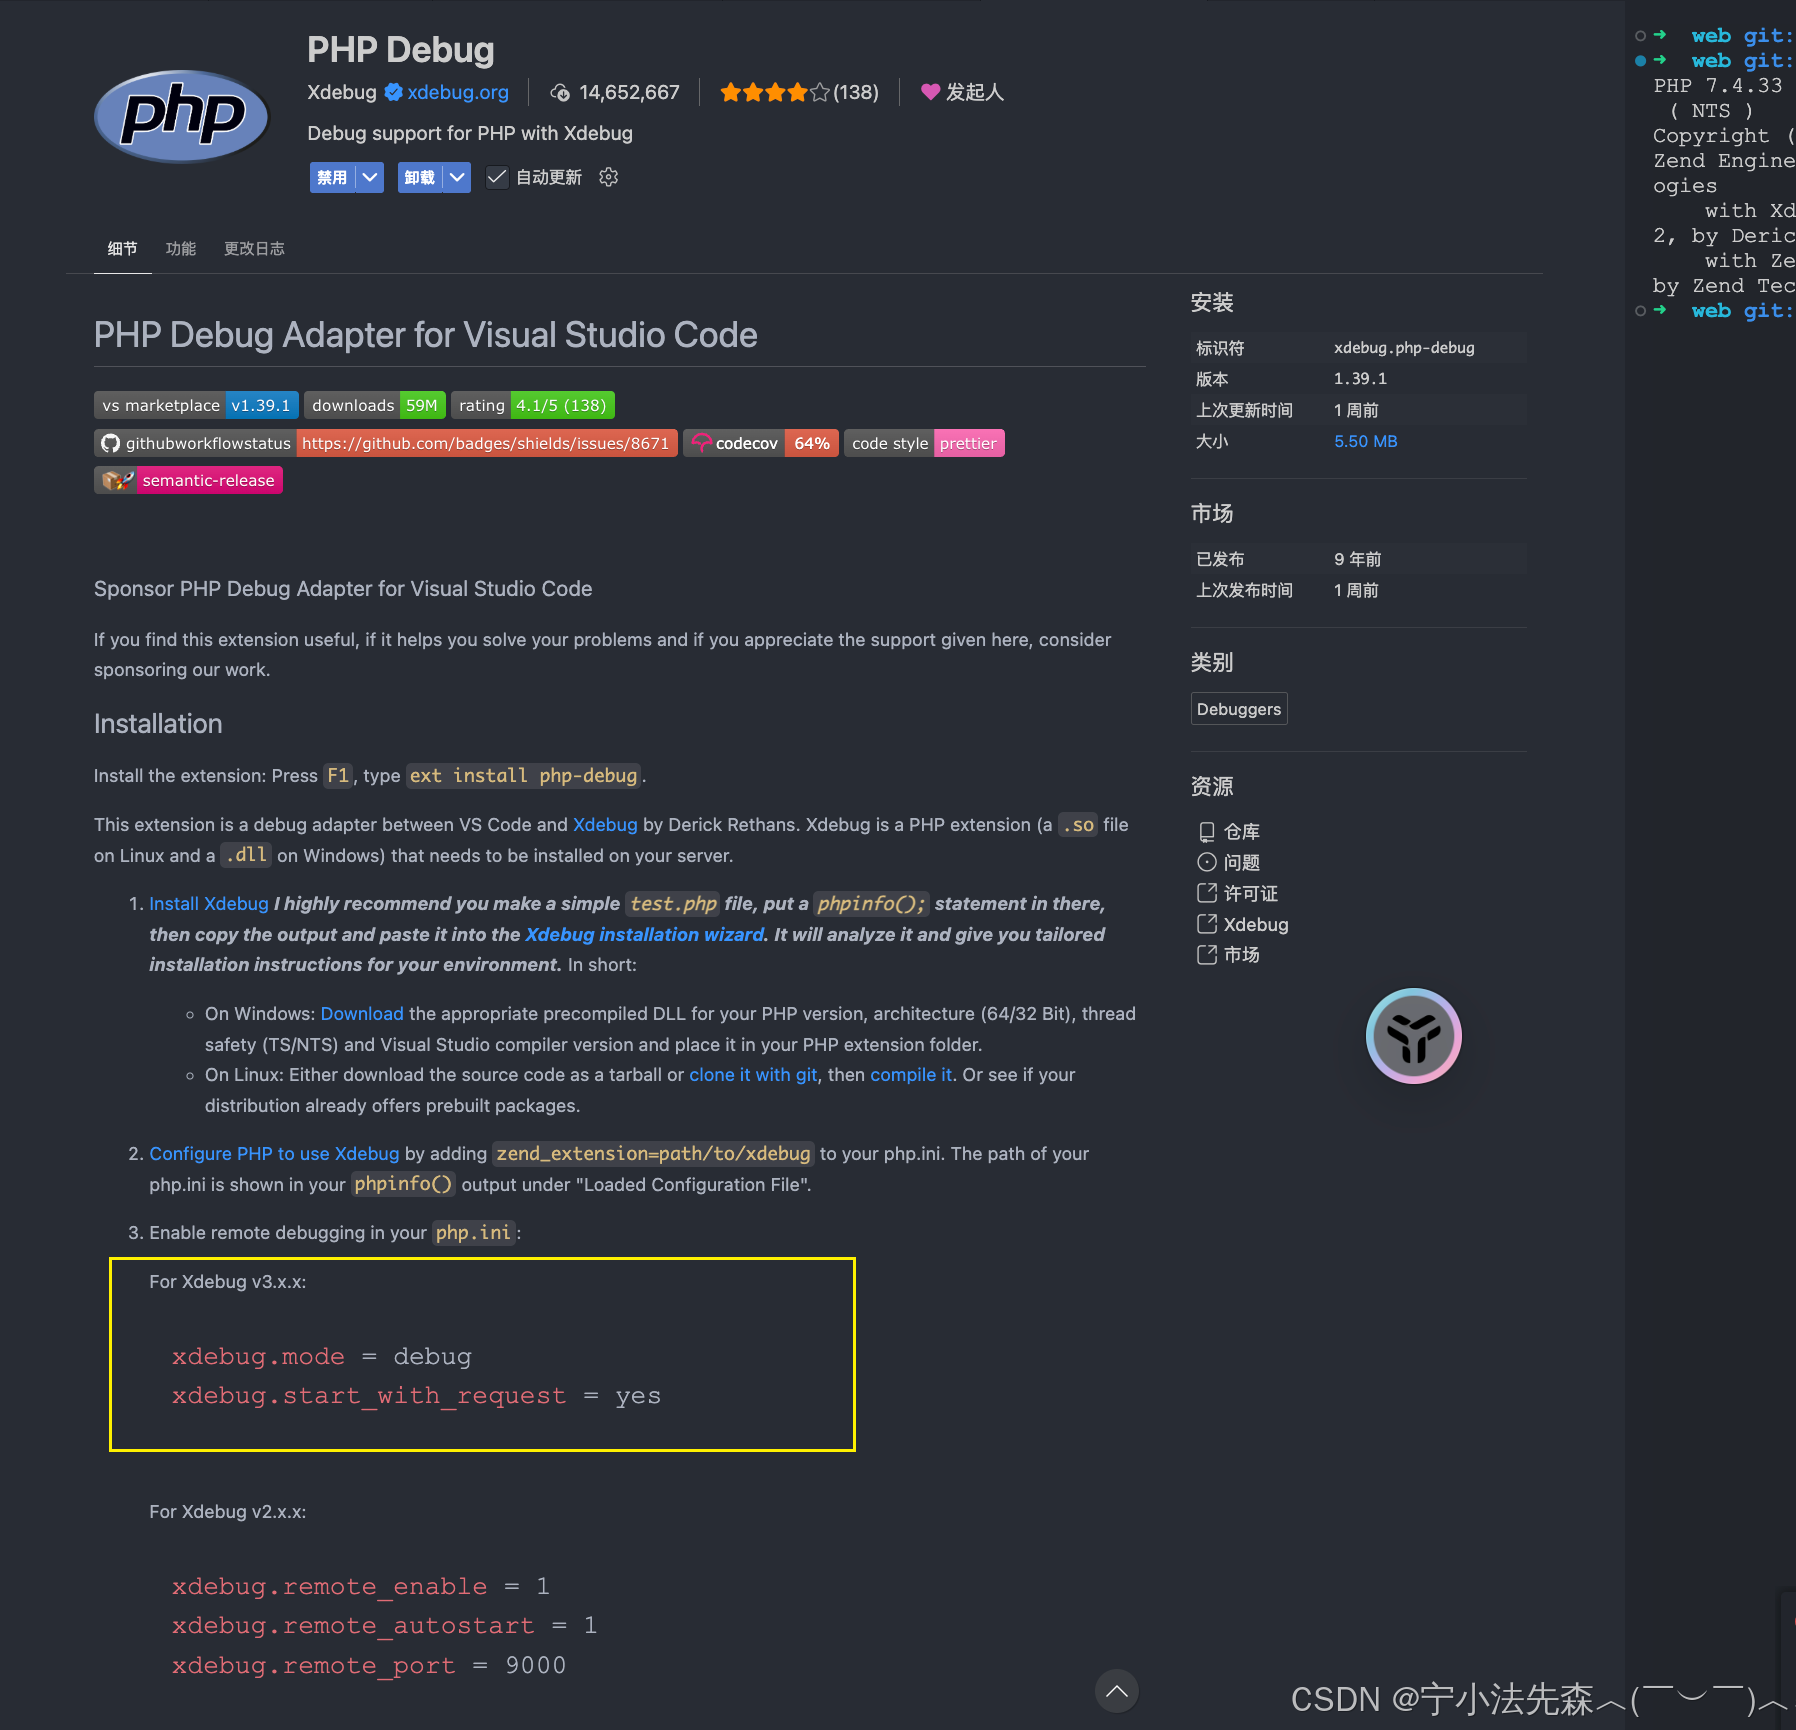Click the code style prettier badge
The width and height of the screenshot is (1796, 1730).
(924, 443)
